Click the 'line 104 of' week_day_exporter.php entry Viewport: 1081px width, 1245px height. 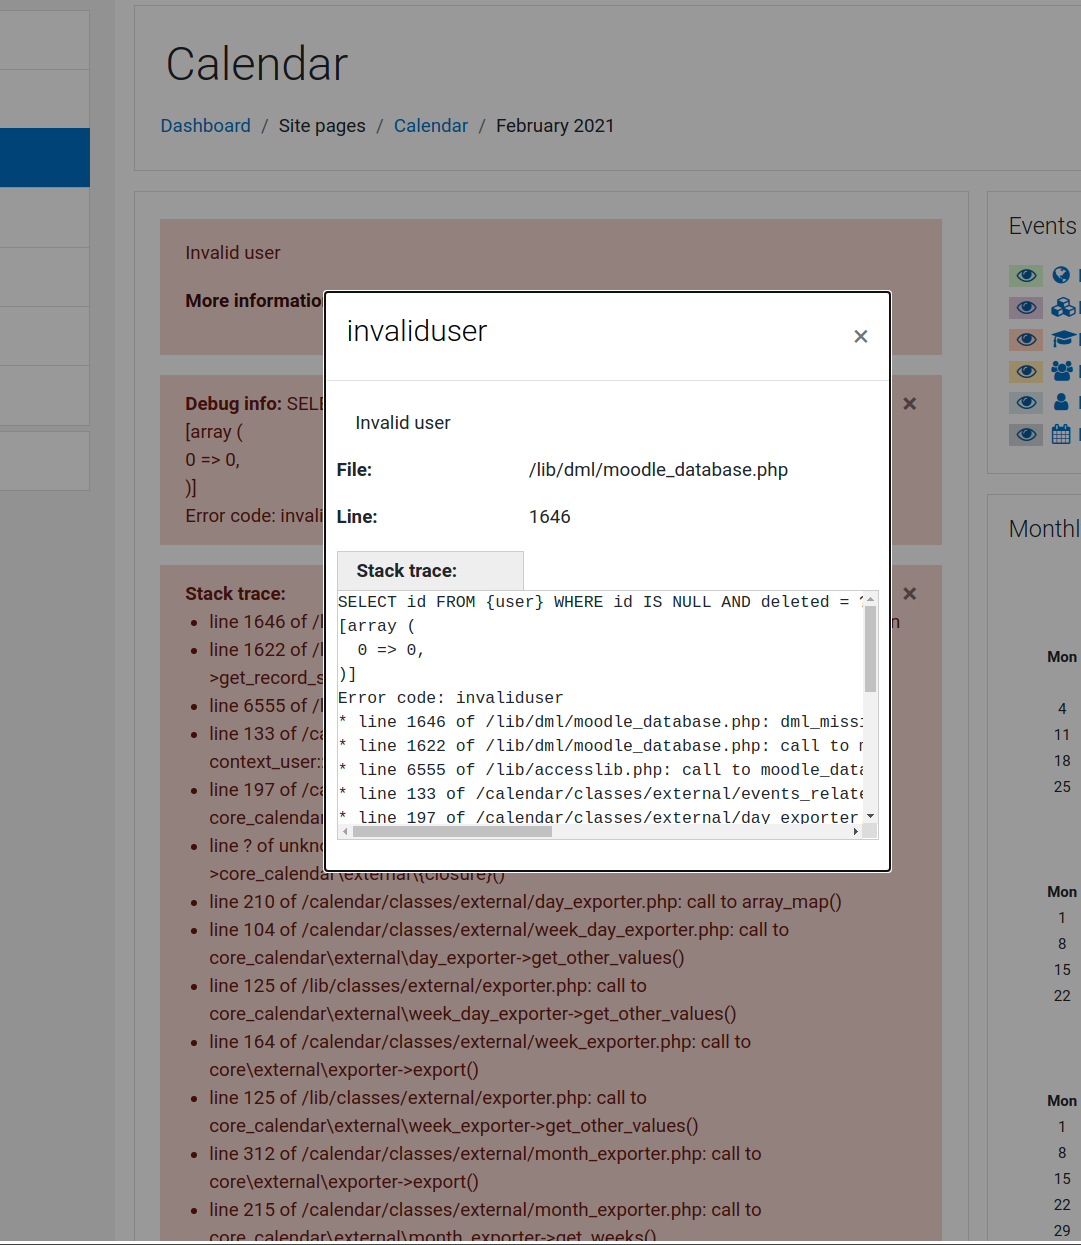tap(499, 944)
